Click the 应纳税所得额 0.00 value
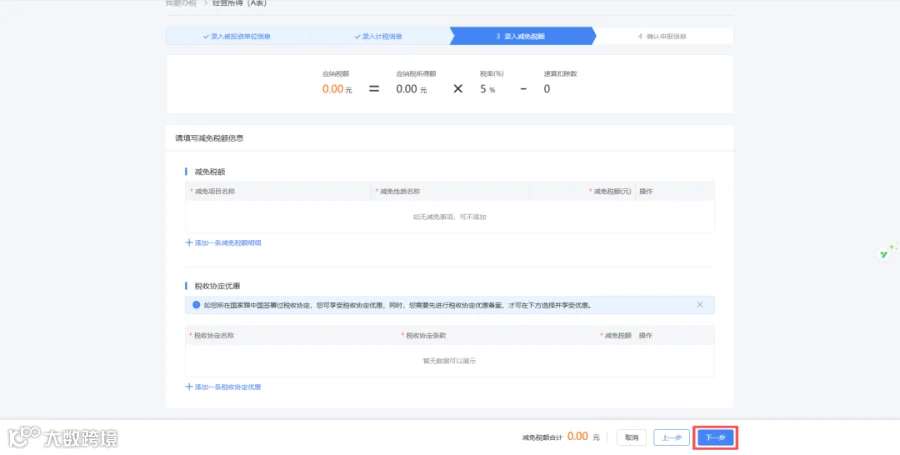This screenshot has height=455, width=900. [x=406, y=89]
